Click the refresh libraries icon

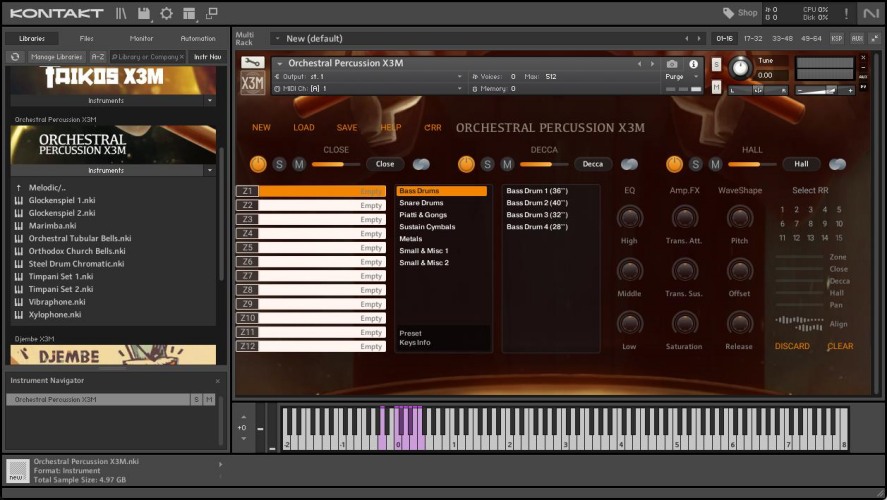coord(16,57)
